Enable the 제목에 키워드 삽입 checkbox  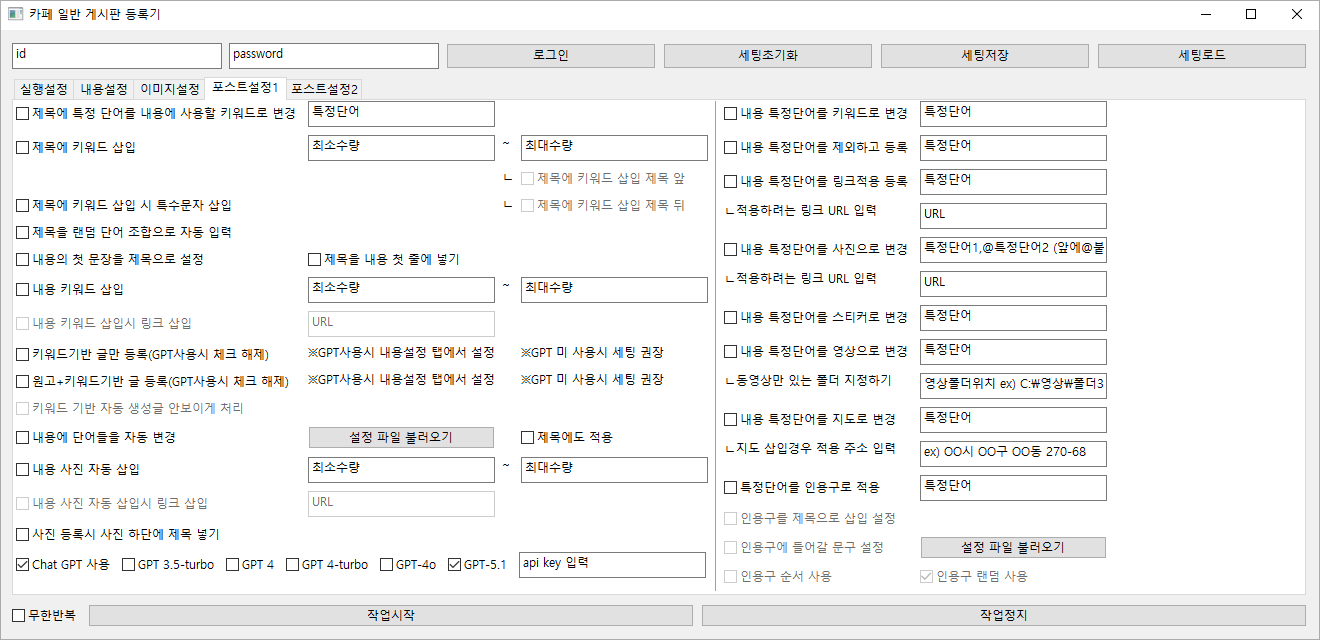click(x=23, y=148)
